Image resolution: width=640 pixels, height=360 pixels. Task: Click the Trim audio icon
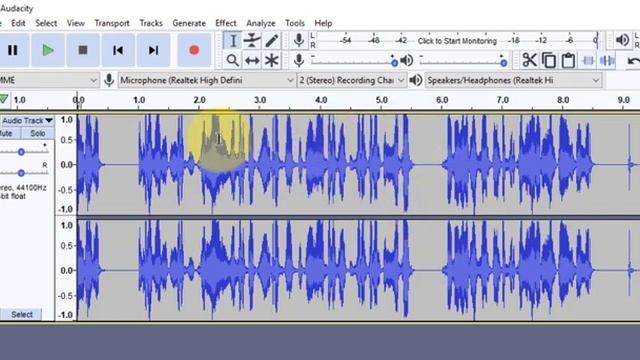[x=588, y=60]
